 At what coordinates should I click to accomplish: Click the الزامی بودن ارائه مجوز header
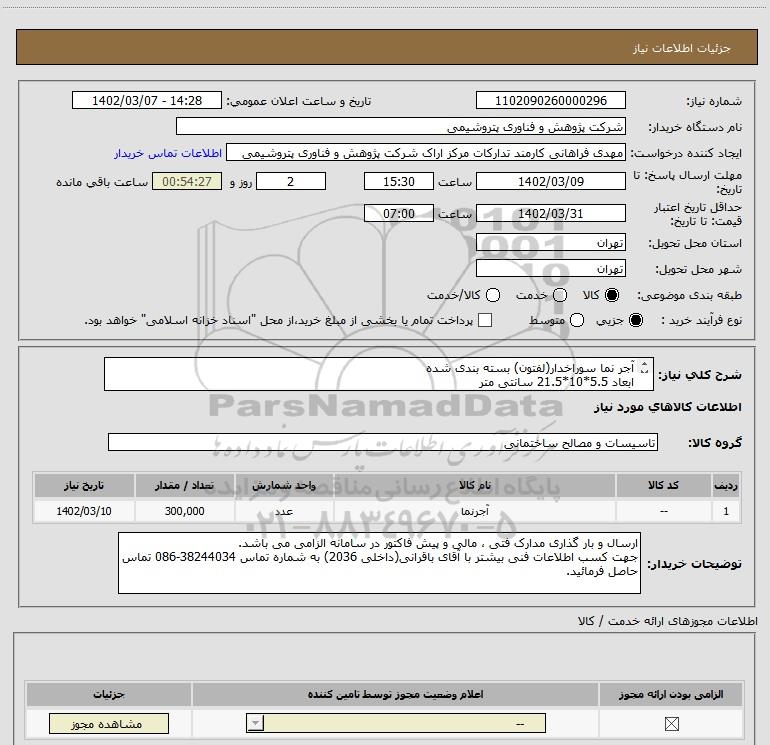pyautogui.click(x=671, y=694)
